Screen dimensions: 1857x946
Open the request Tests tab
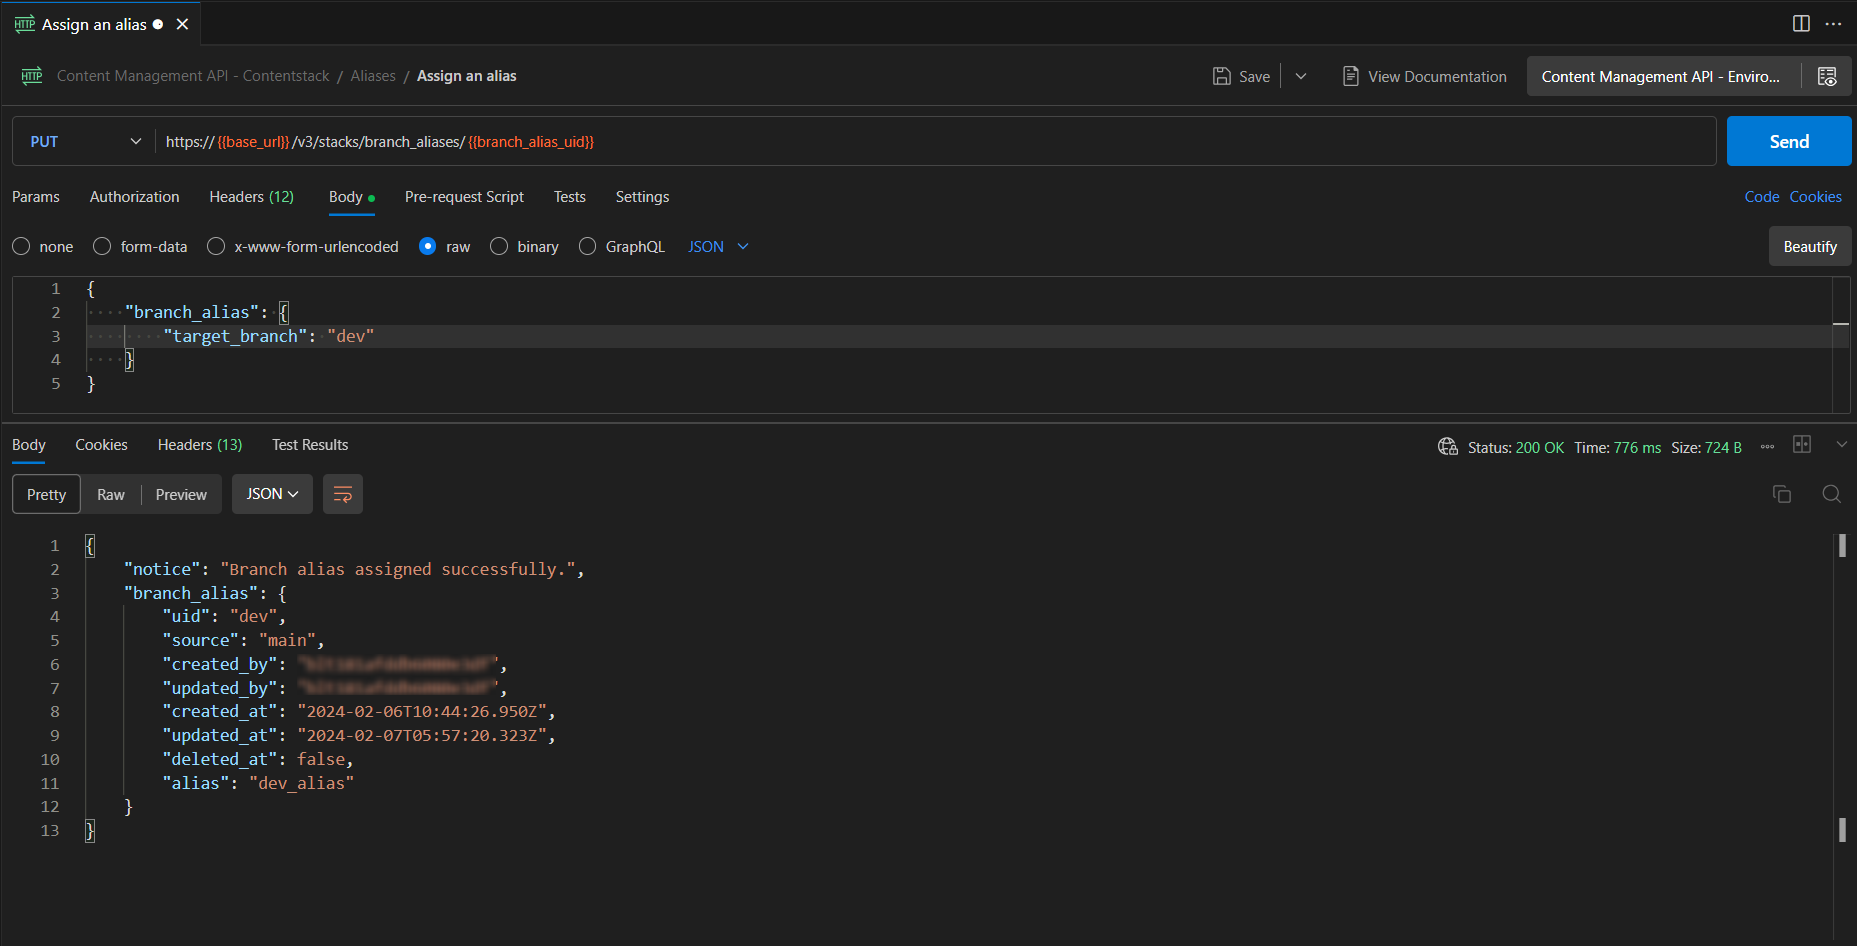(570, 197)
